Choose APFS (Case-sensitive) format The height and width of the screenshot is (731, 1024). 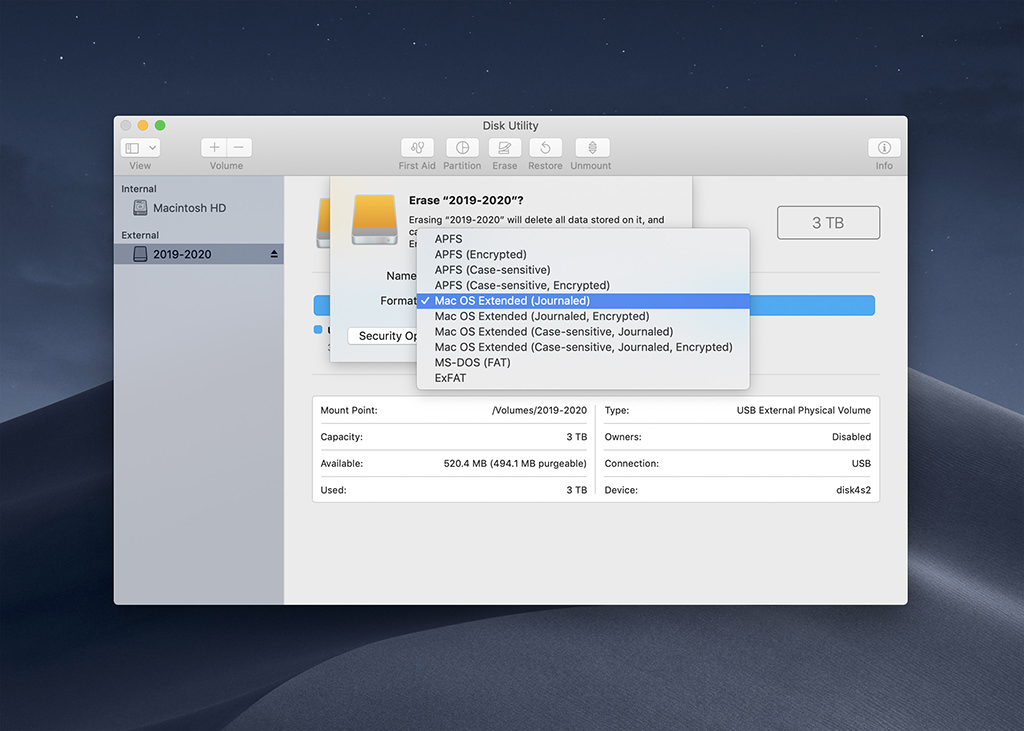(x=583, y=270)
